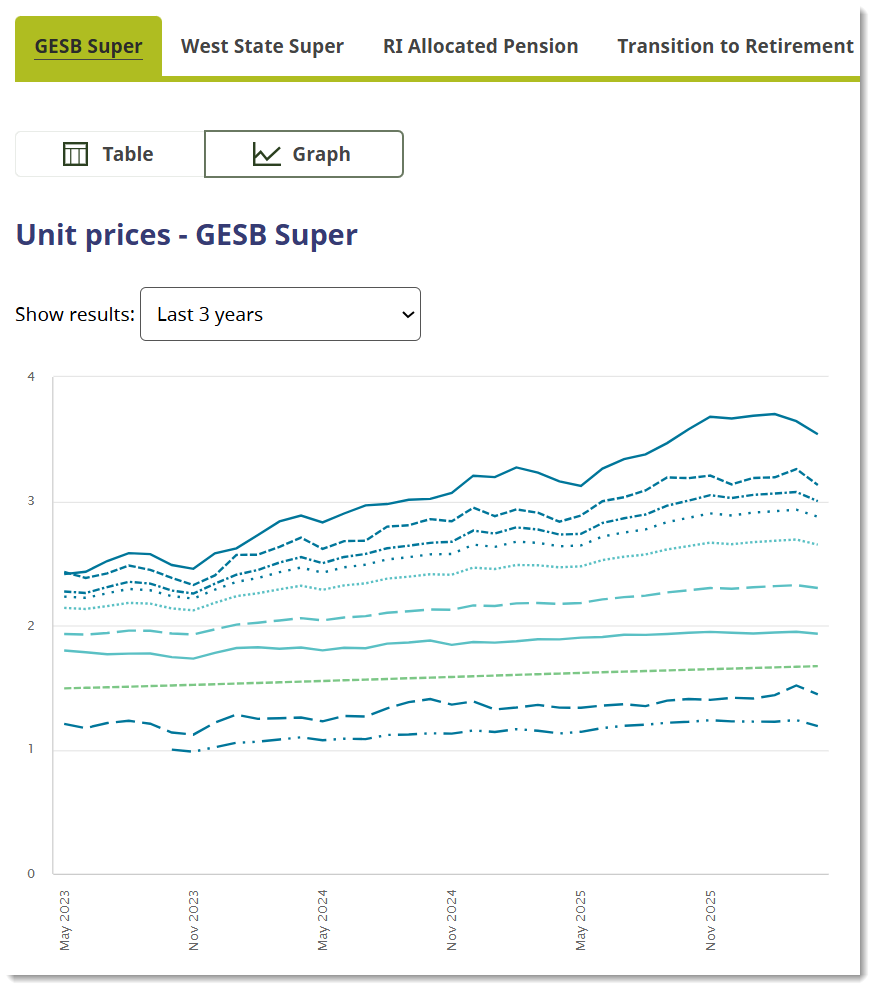Screen dimensions: 875x990
Task: Click the Nov 2025 axis label
Action: [710, 920]
